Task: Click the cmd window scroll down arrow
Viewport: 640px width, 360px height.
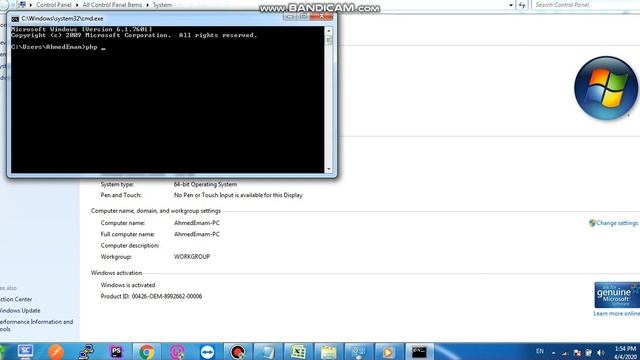Action: pyautogui.click(x=329, y=169)
